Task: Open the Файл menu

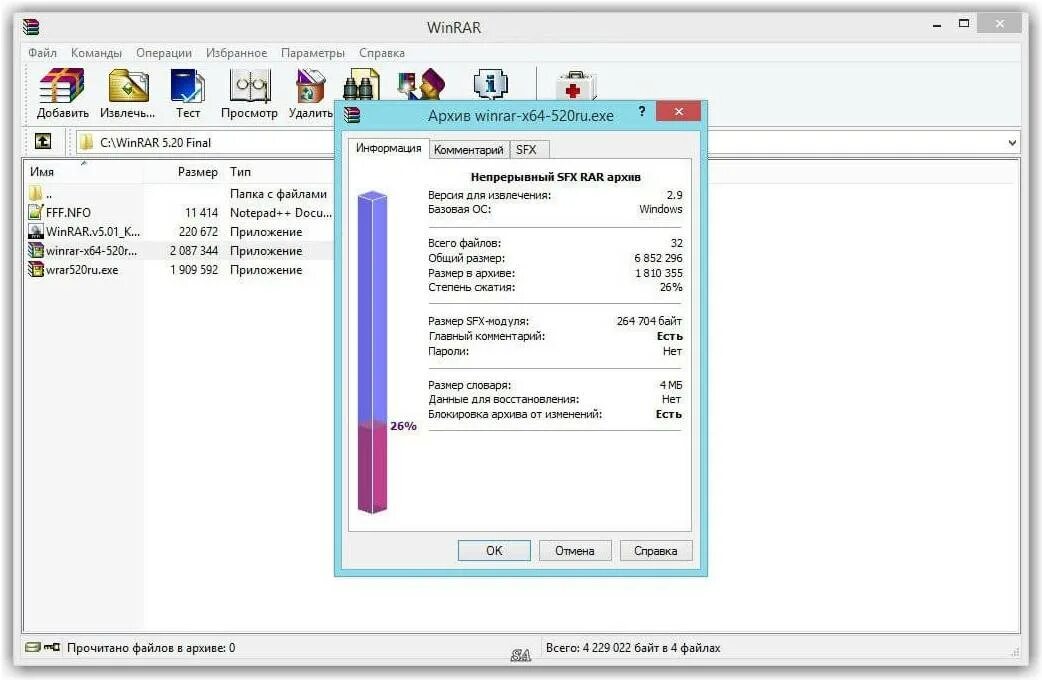Action: pos(43,53)
